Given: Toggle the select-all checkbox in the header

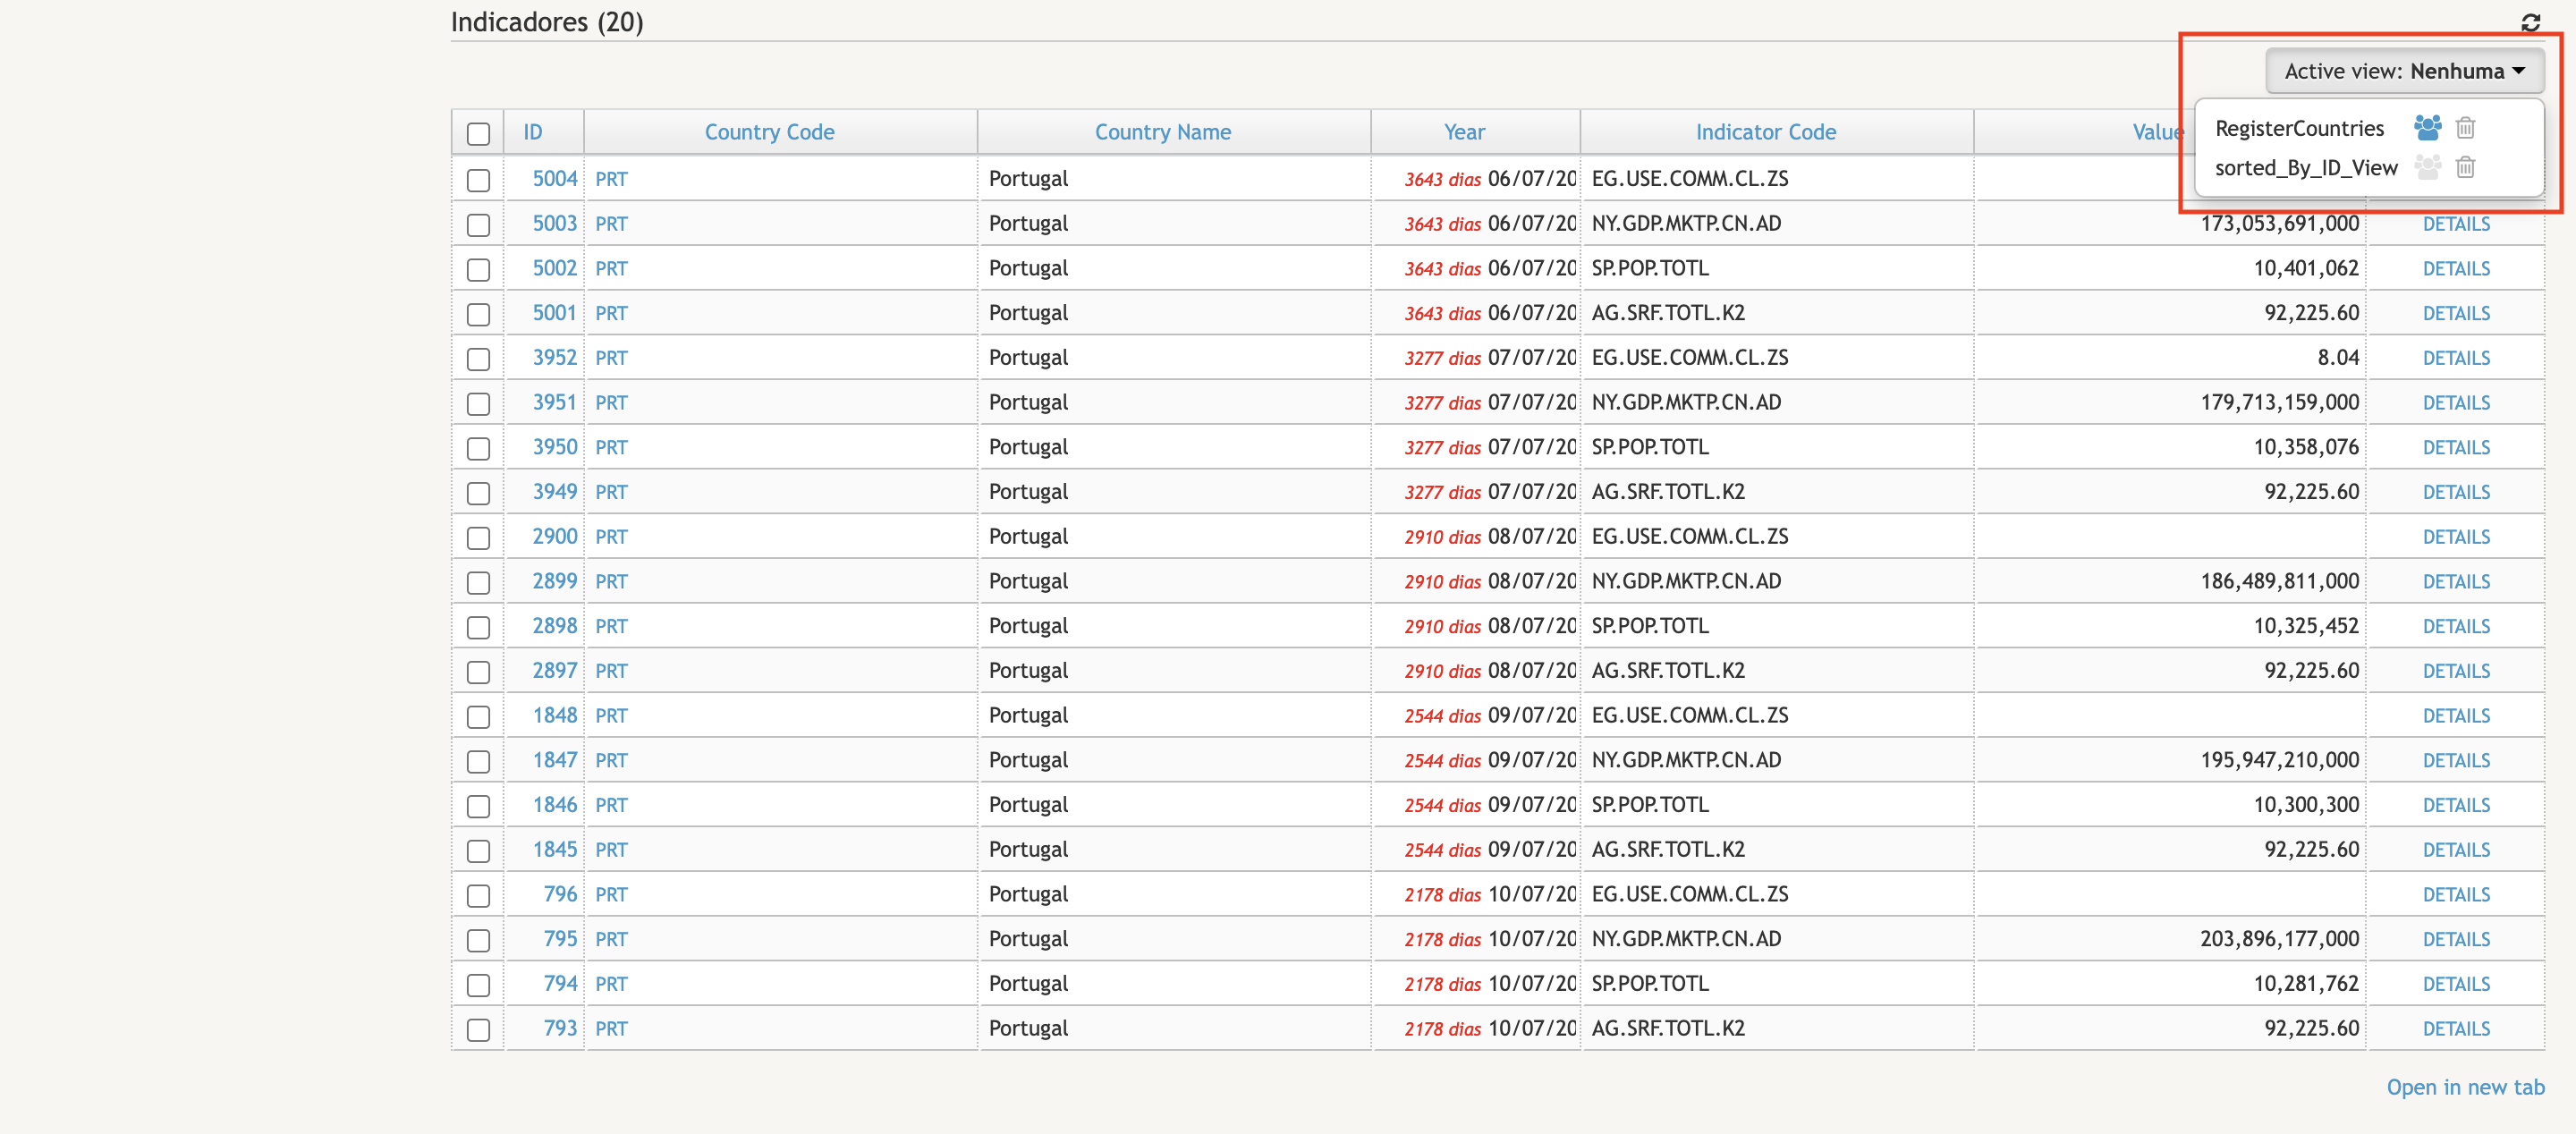Looking at the screenshot, I should [x=478, y=133].
